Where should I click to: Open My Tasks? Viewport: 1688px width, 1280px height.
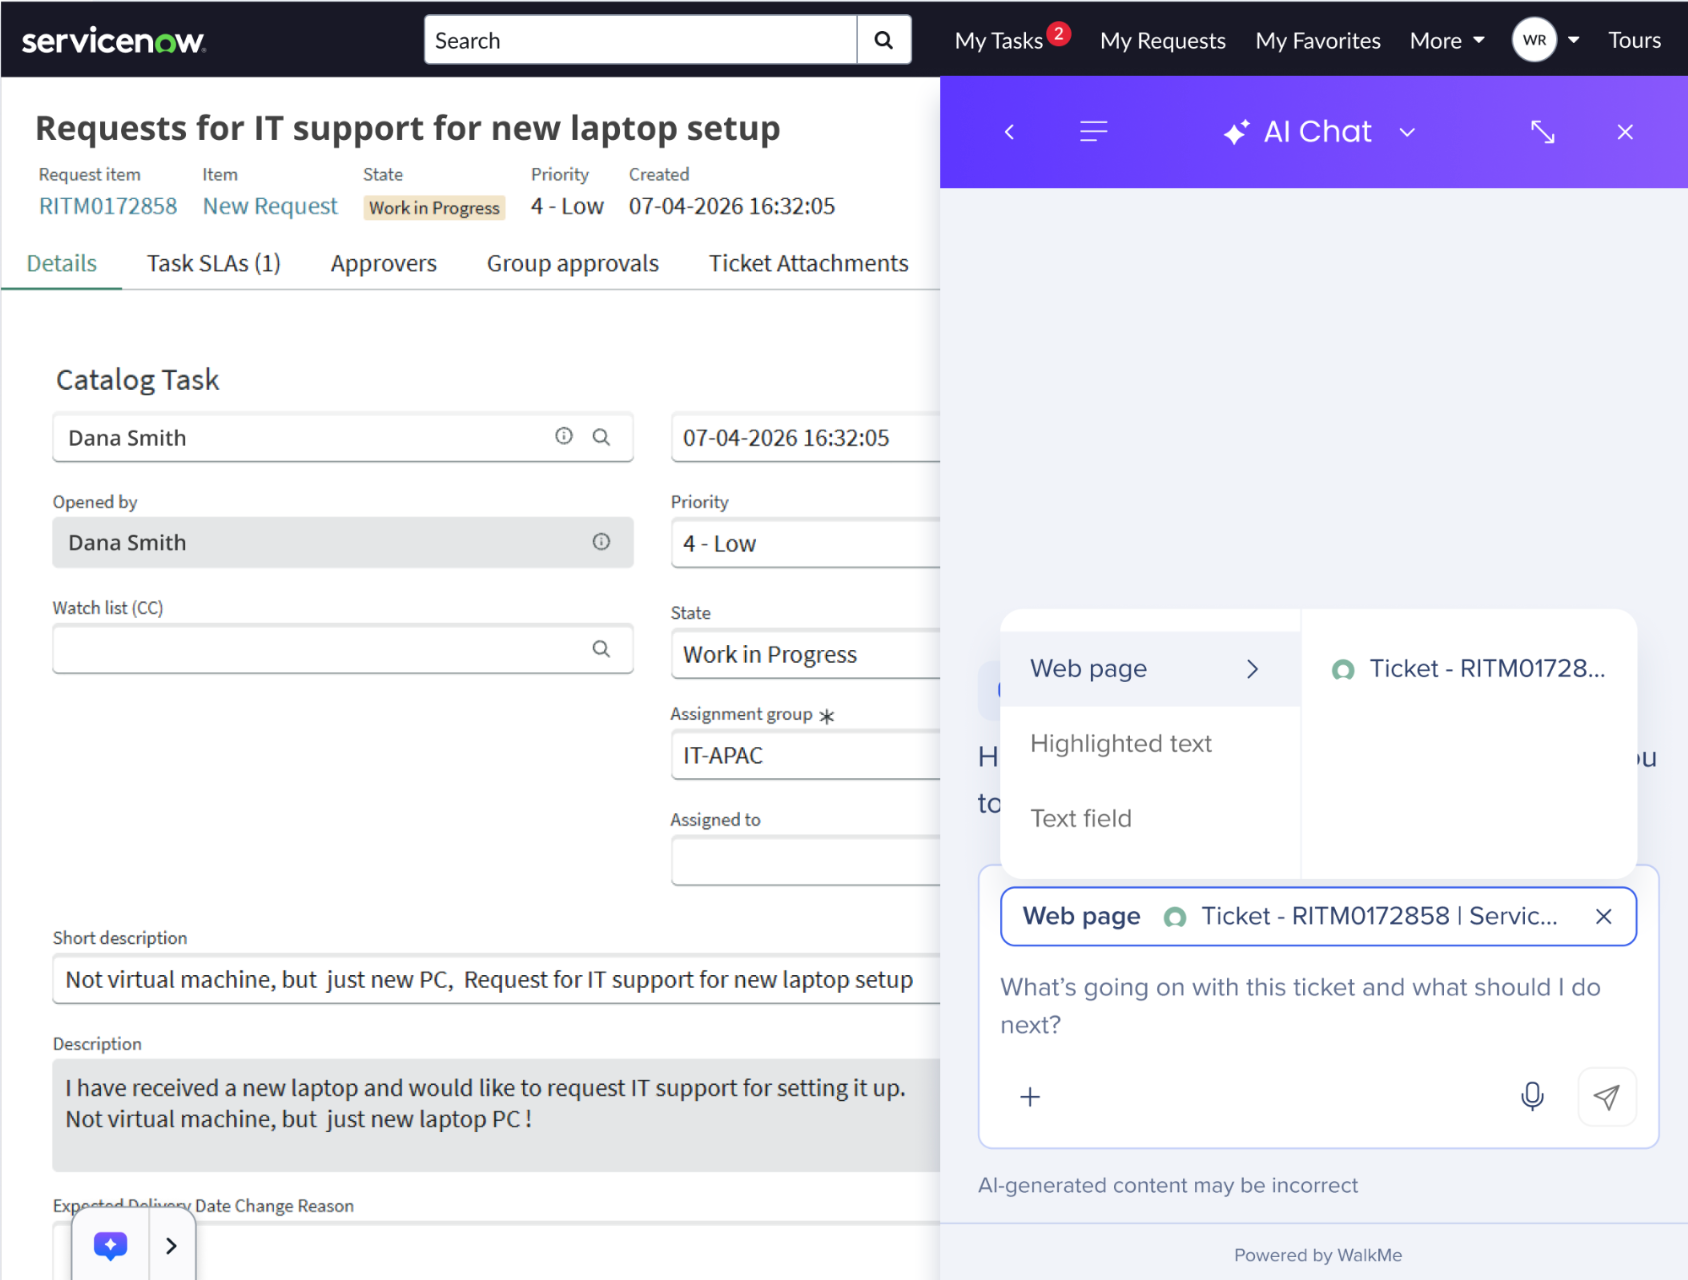click(998, 41)
